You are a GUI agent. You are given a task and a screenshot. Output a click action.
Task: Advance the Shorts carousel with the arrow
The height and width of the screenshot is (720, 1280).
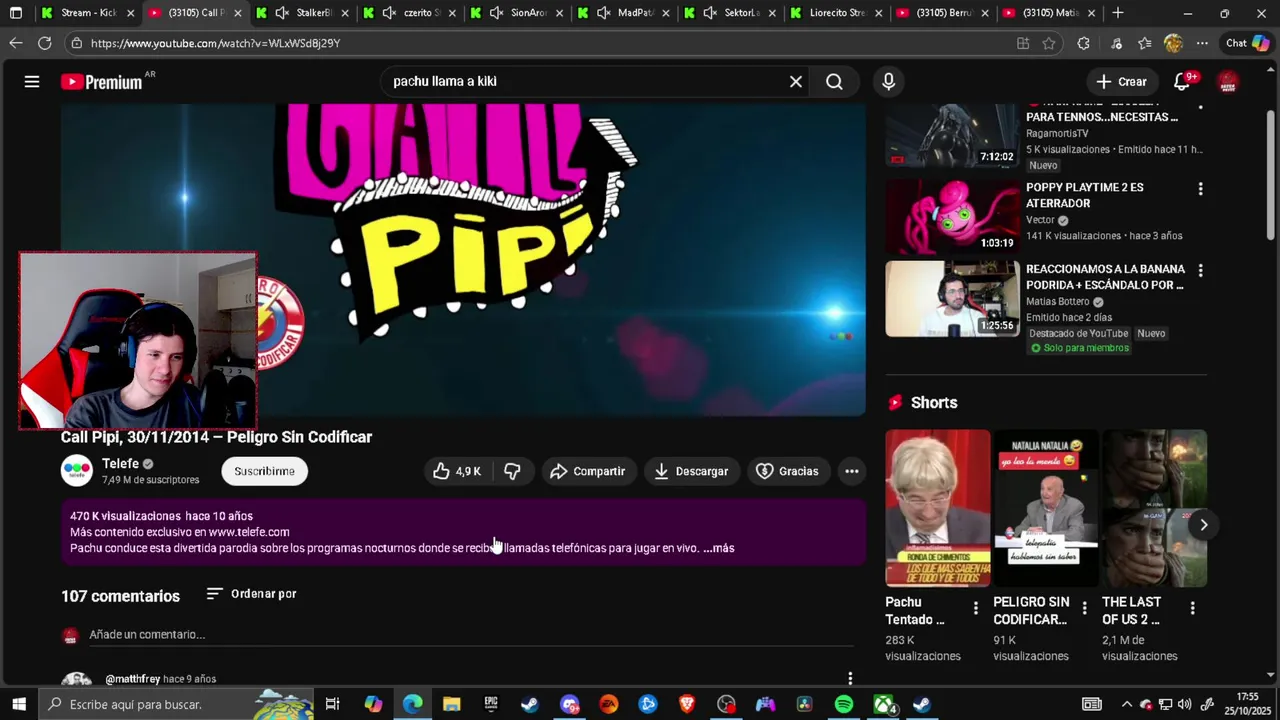1203,525
